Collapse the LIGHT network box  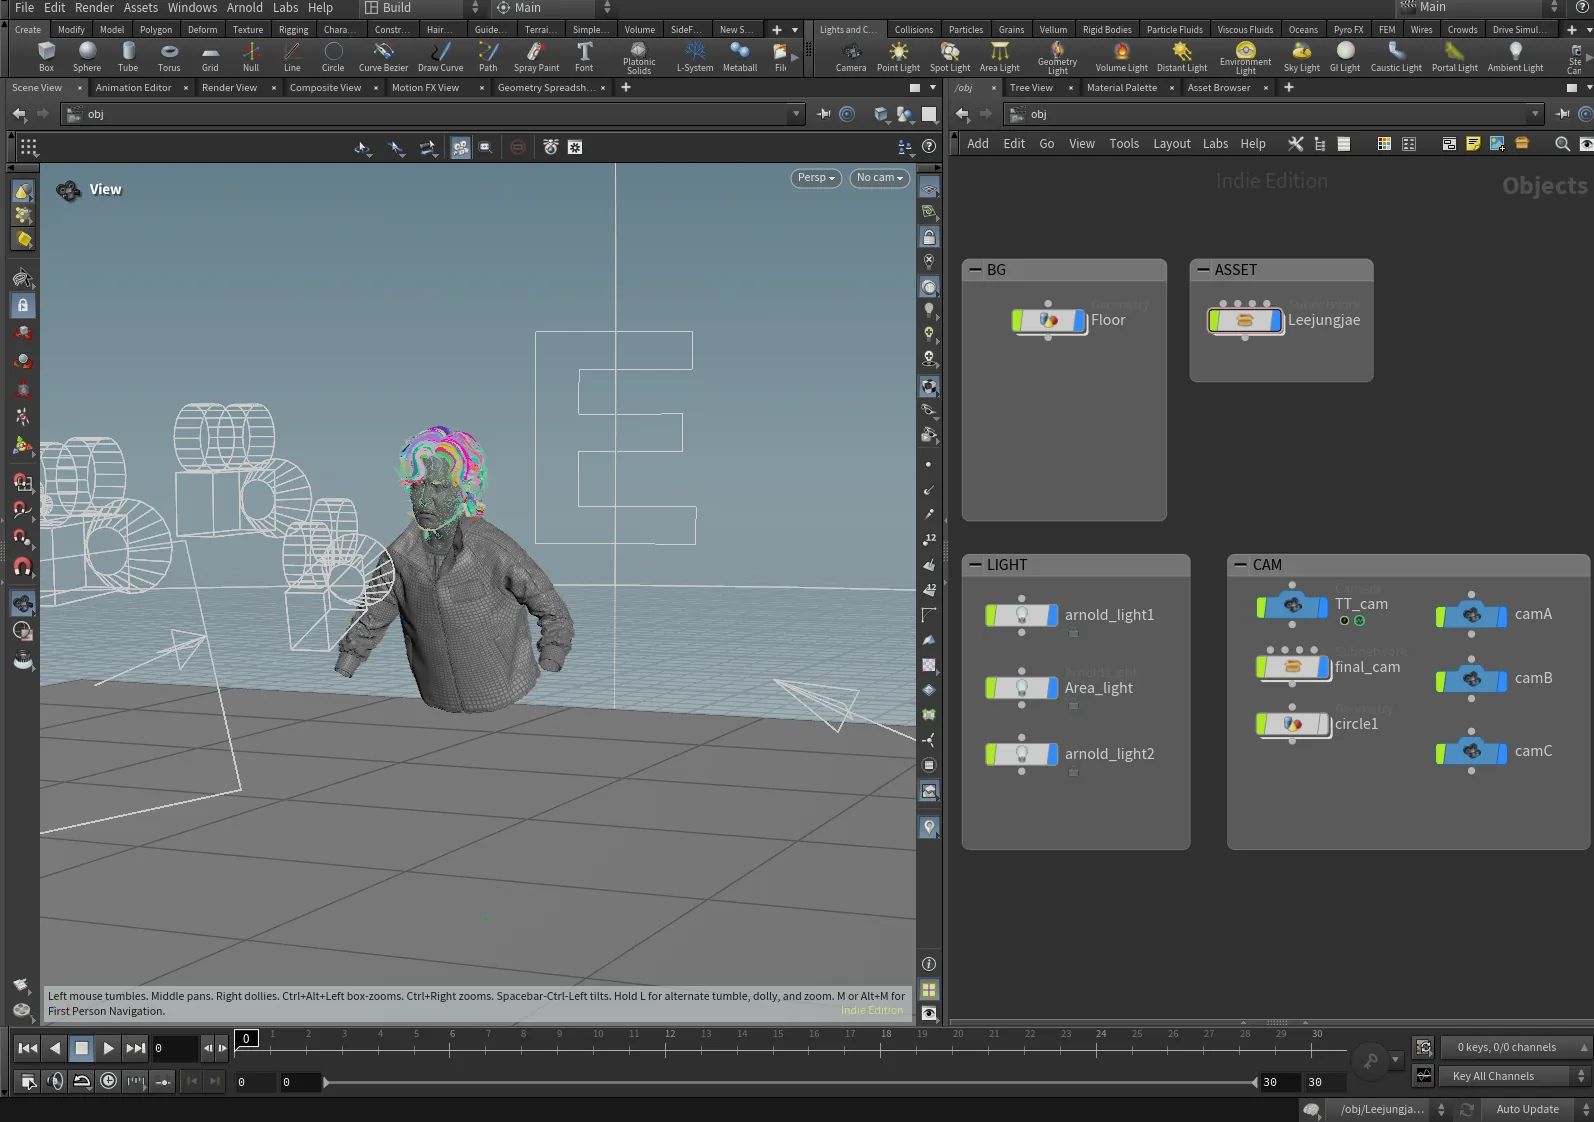[975, 565]
